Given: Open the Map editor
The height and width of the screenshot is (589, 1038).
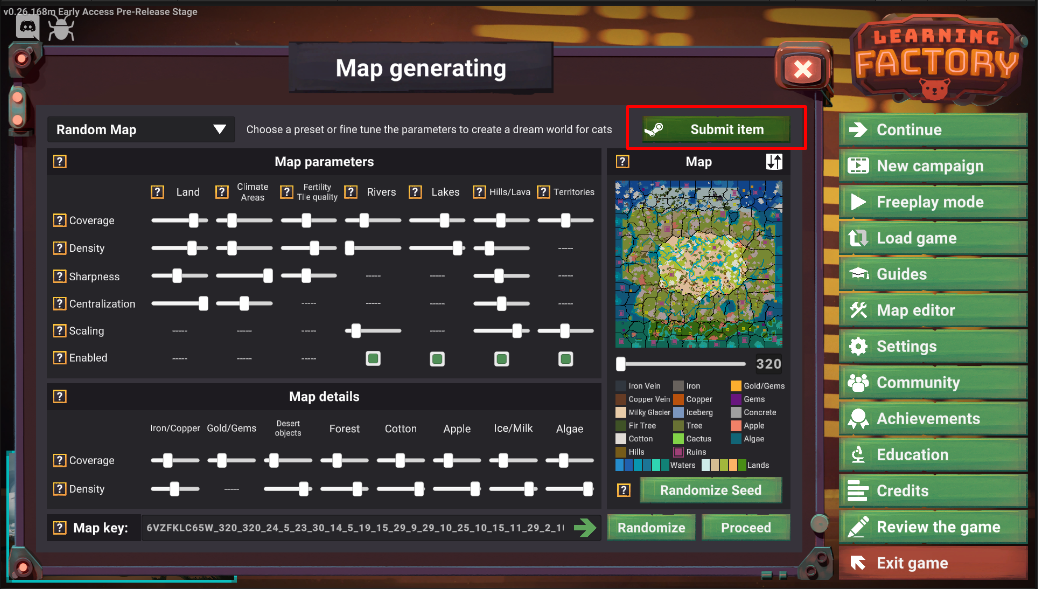Looking at the screenshot, I should tap(933, 310).
